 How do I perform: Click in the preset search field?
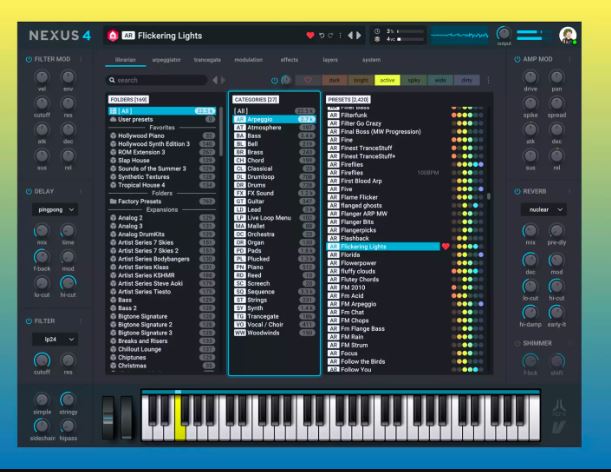pyautogui.click(x=157, y=80)
